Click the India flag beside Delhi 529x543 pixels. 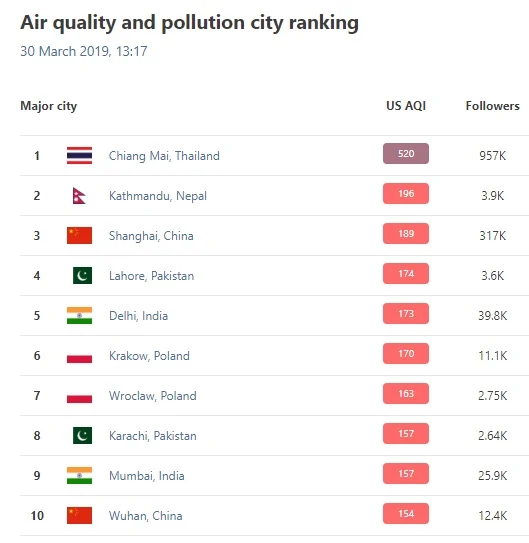pos(79,315)
